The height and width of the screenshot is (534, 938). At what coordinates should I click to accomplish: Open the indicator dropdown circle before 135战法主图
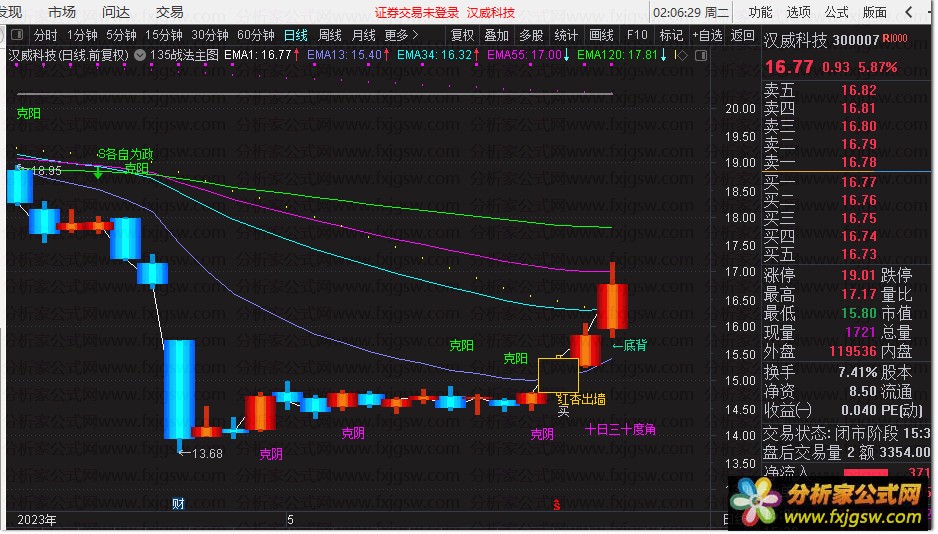(x=140, y=55)
